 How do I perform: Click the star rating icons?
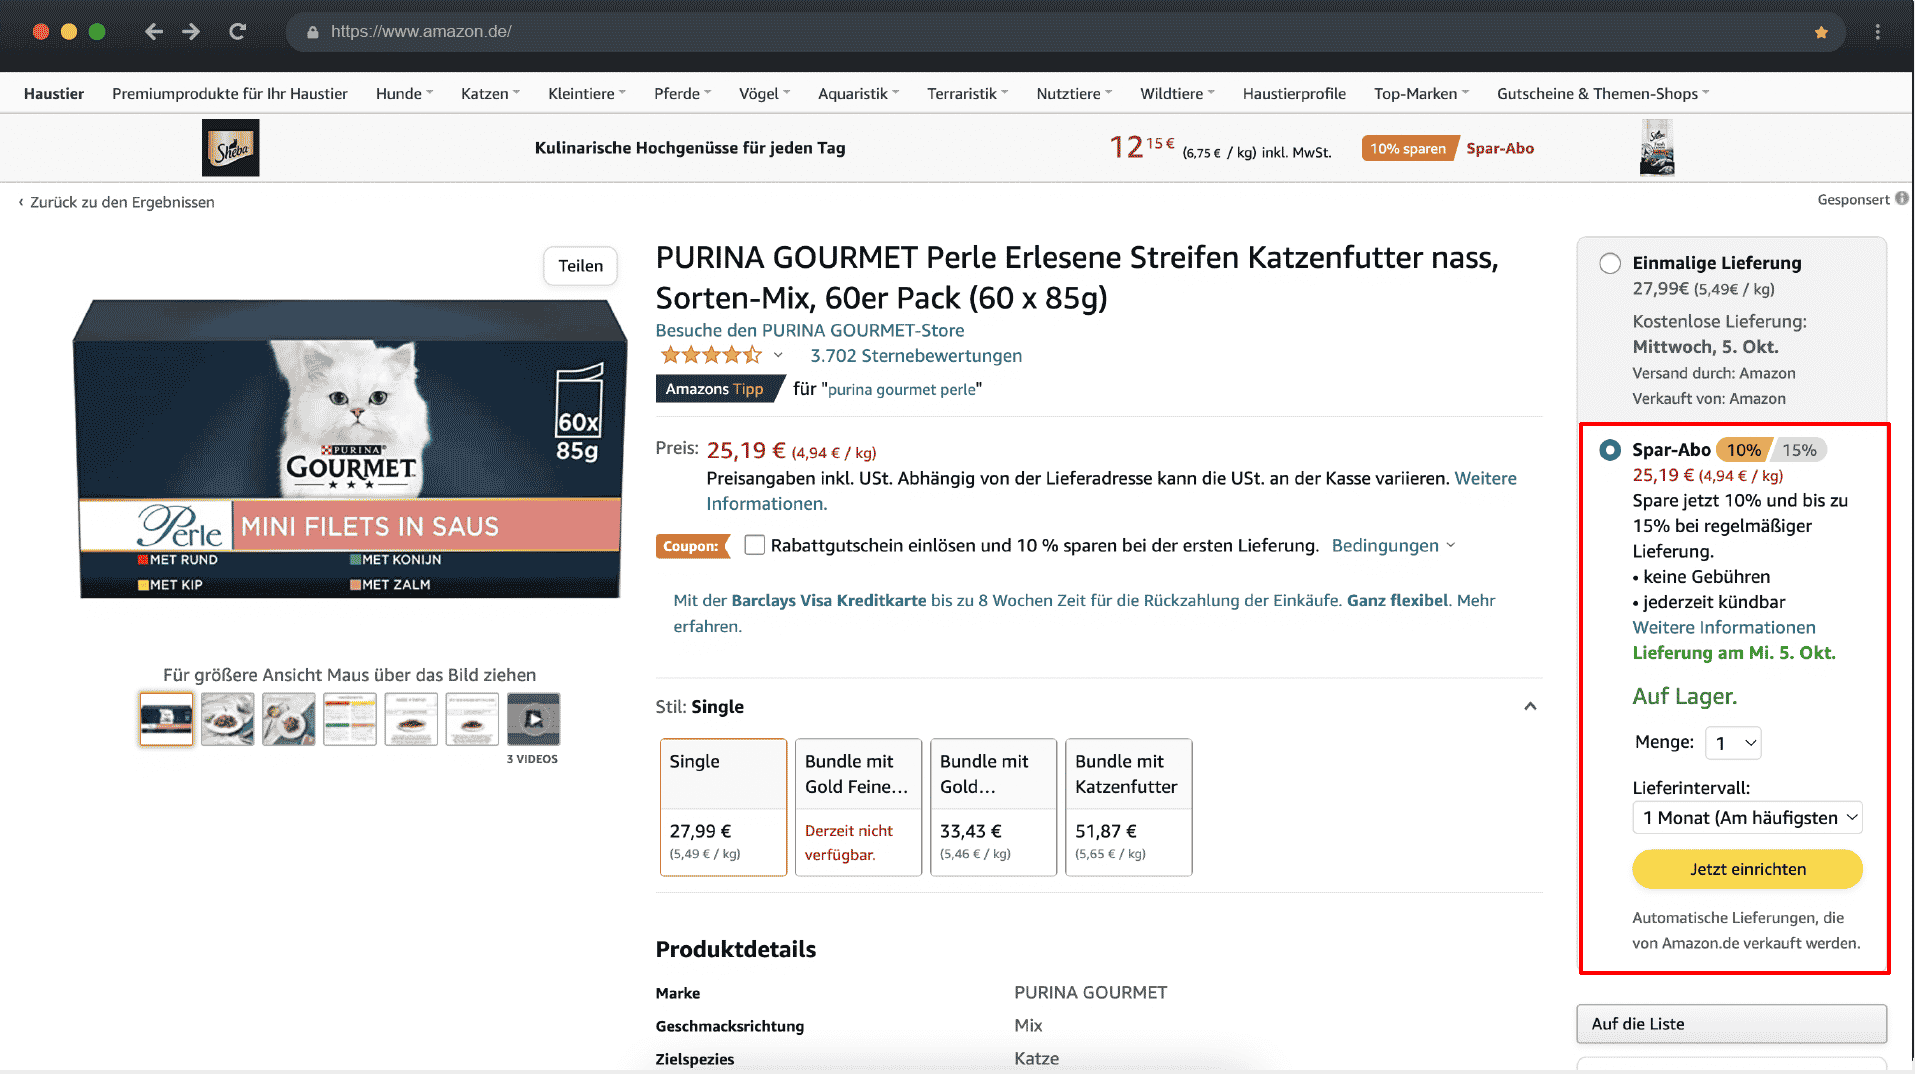tap(711, 355)
